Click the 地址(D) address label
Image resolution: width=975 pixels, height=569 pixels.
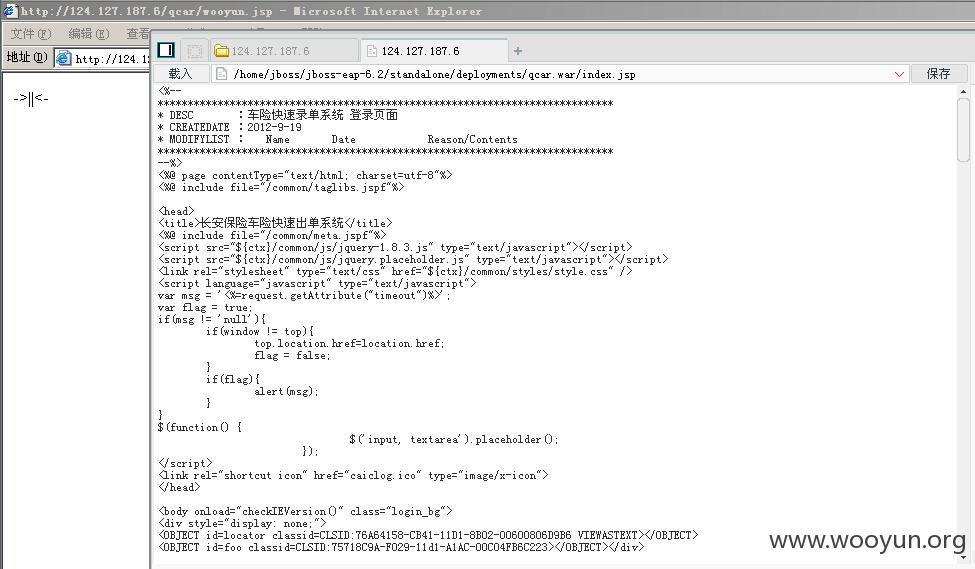[x=27, y=57]
